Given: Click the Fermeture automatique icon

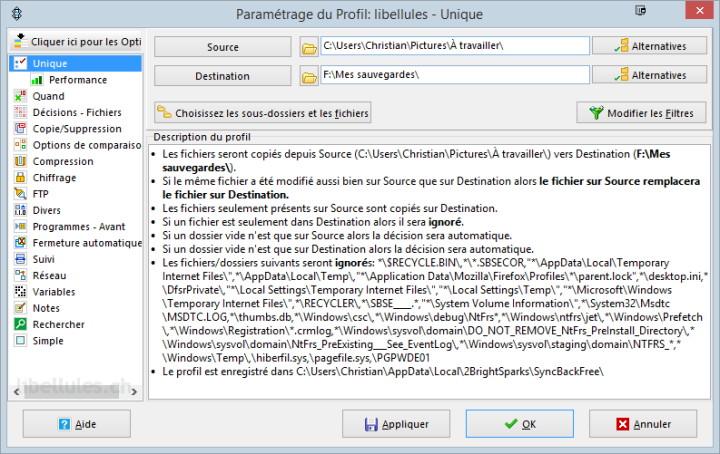Looking at the screenshot, I should tap(21, 243).
